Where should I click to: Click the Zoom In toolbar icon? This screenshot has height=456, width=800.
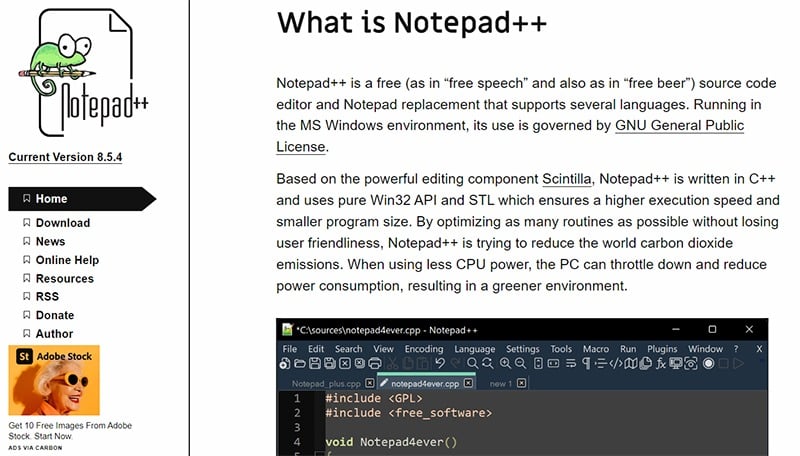(x=505, y=363)
